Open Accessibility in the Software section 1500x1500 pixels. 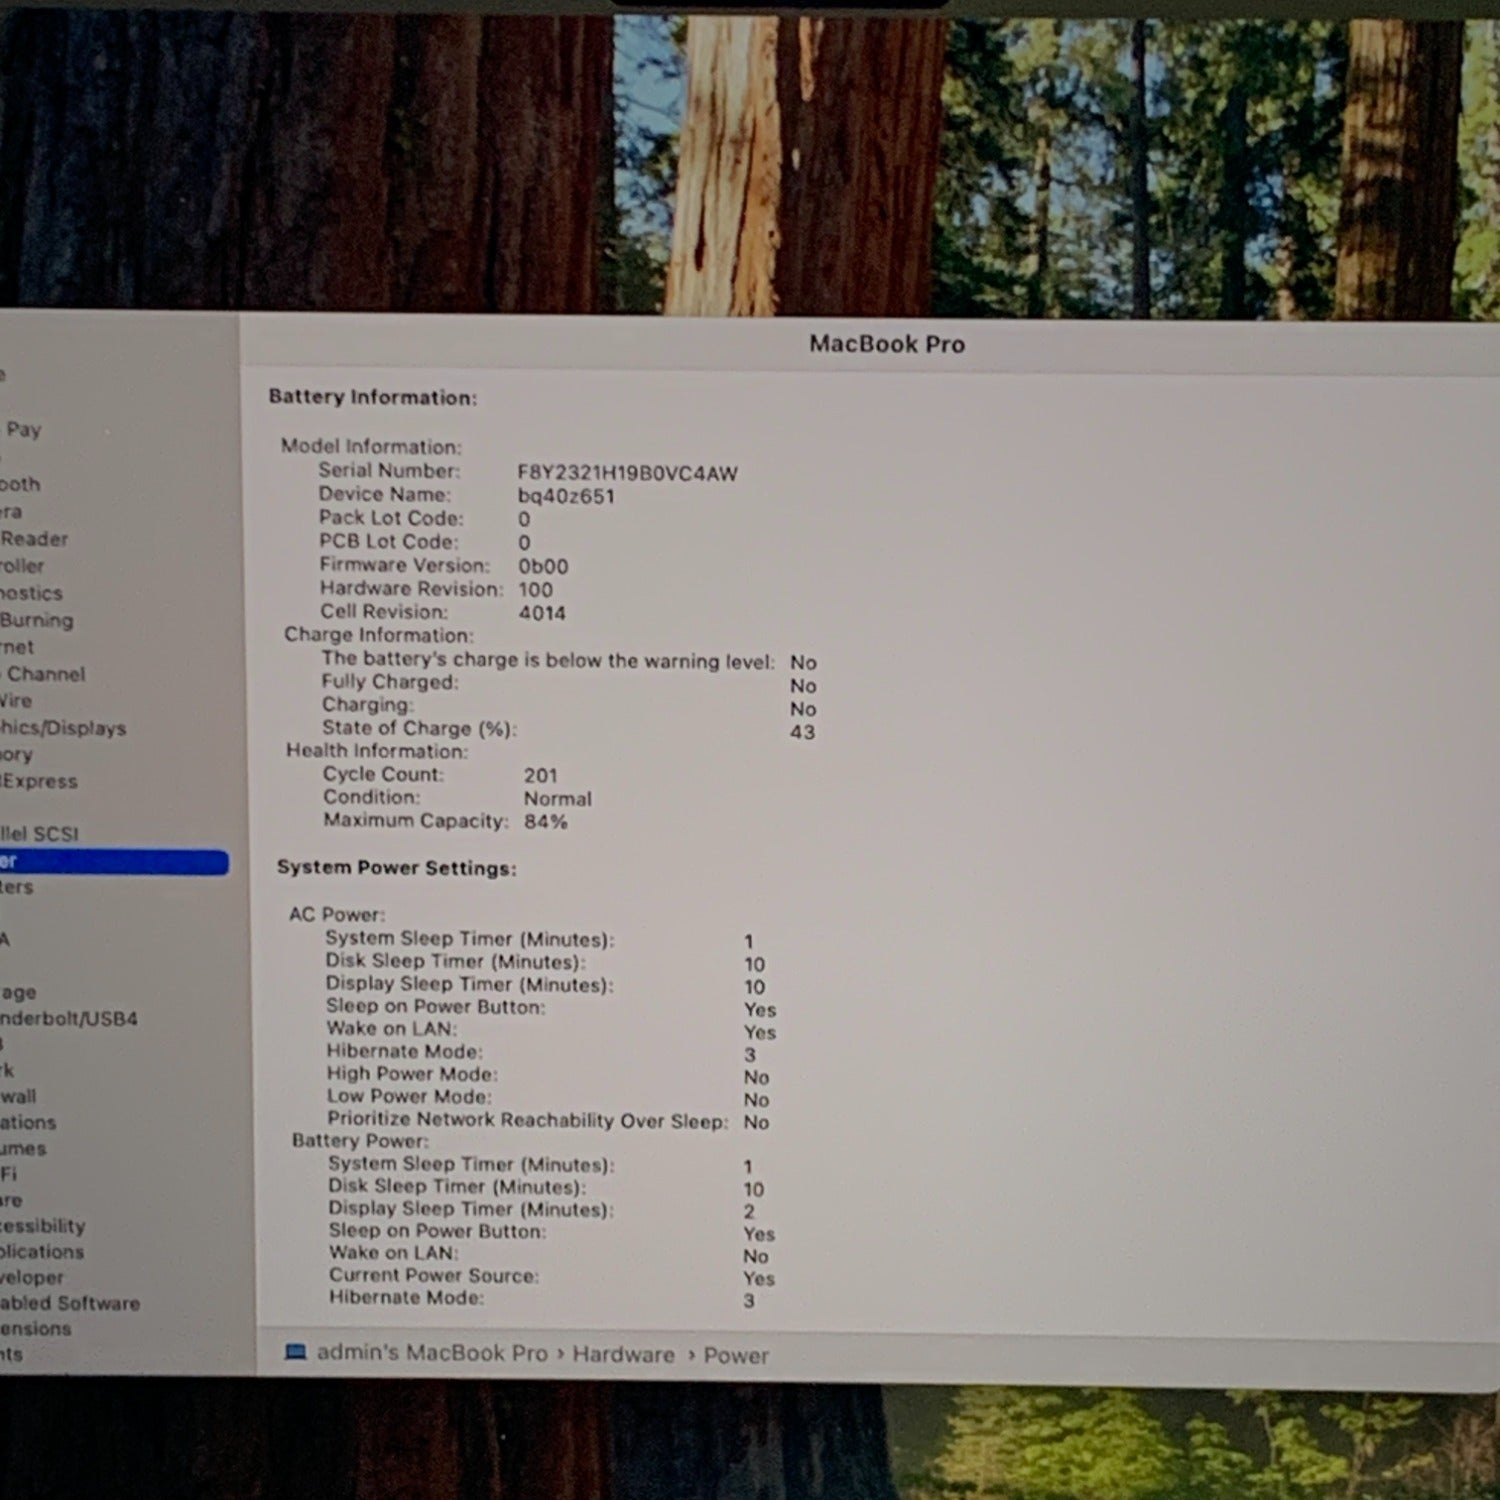point(43,1226)
